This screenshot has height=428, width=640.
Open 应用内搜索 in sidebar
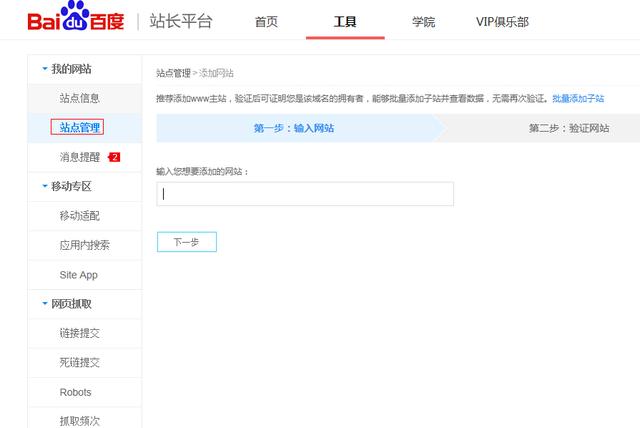(85, 245)
